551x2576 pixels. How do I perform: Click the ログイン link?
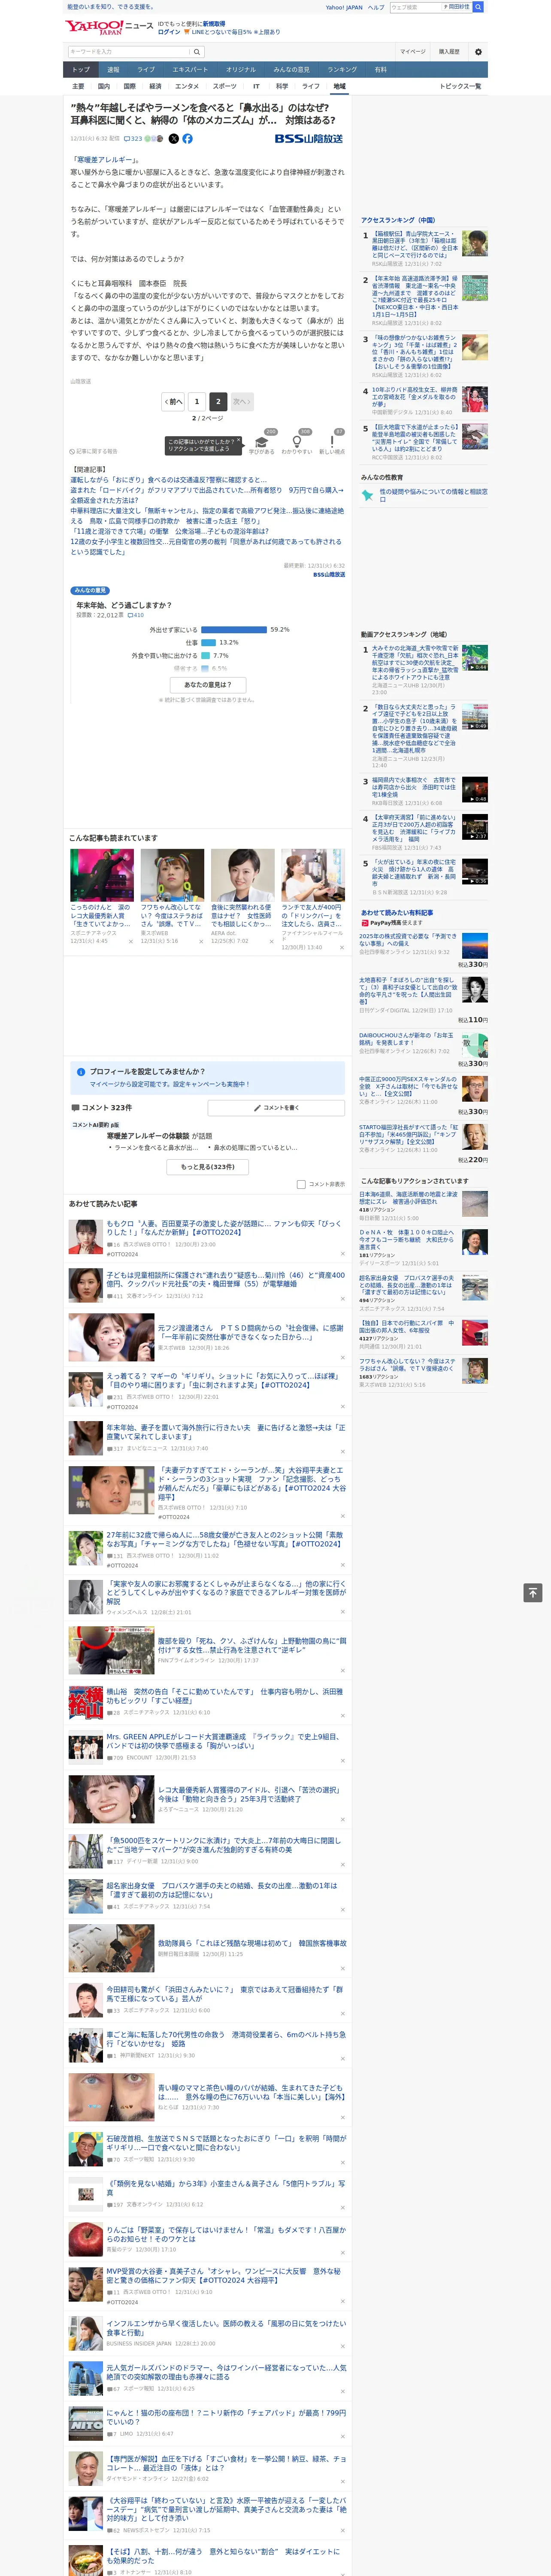pos(169,32)
